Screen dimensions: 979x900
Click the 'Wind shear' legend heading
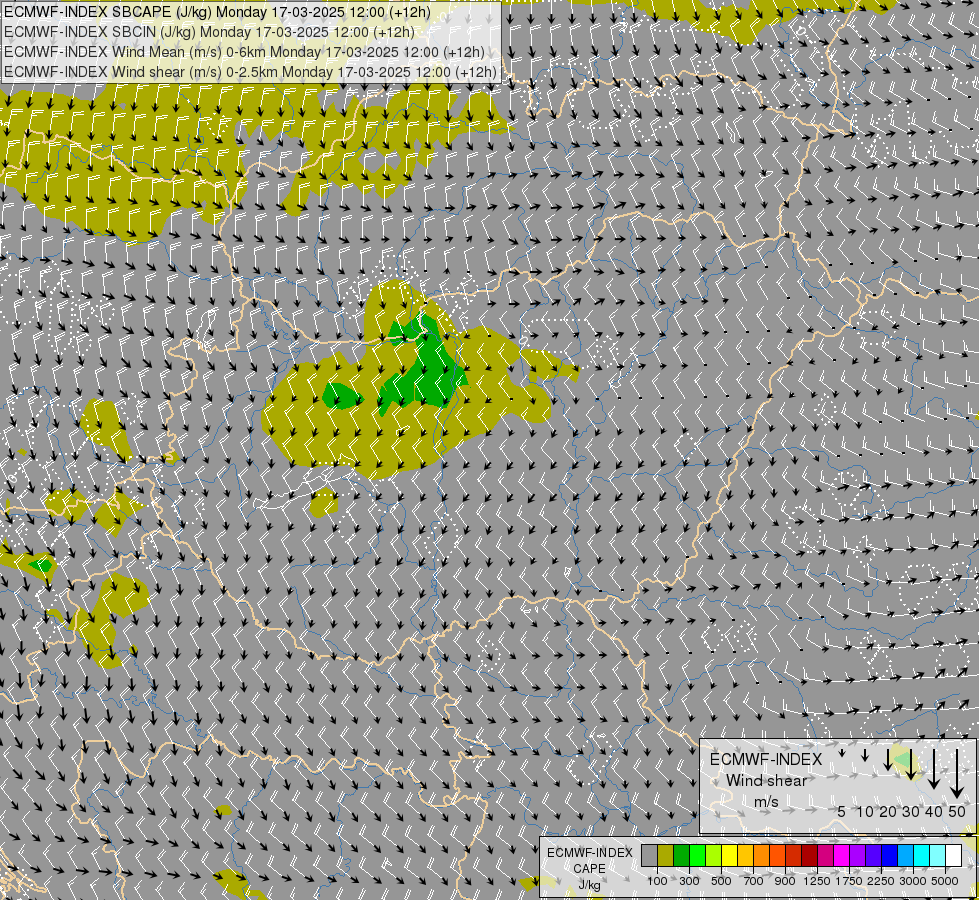[x=766, y=780]
